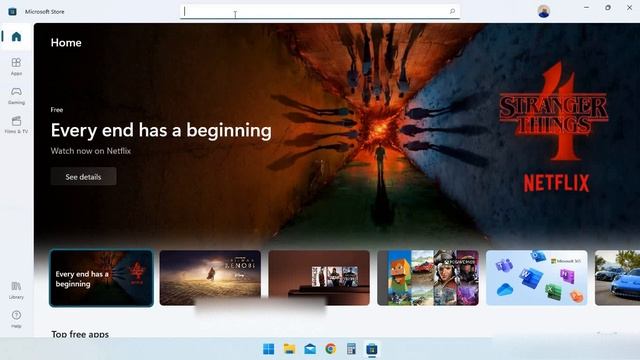Launch Google Chrome from the taskbar
The height and width of the screenshot is (360, 640).
pos(331,349)
